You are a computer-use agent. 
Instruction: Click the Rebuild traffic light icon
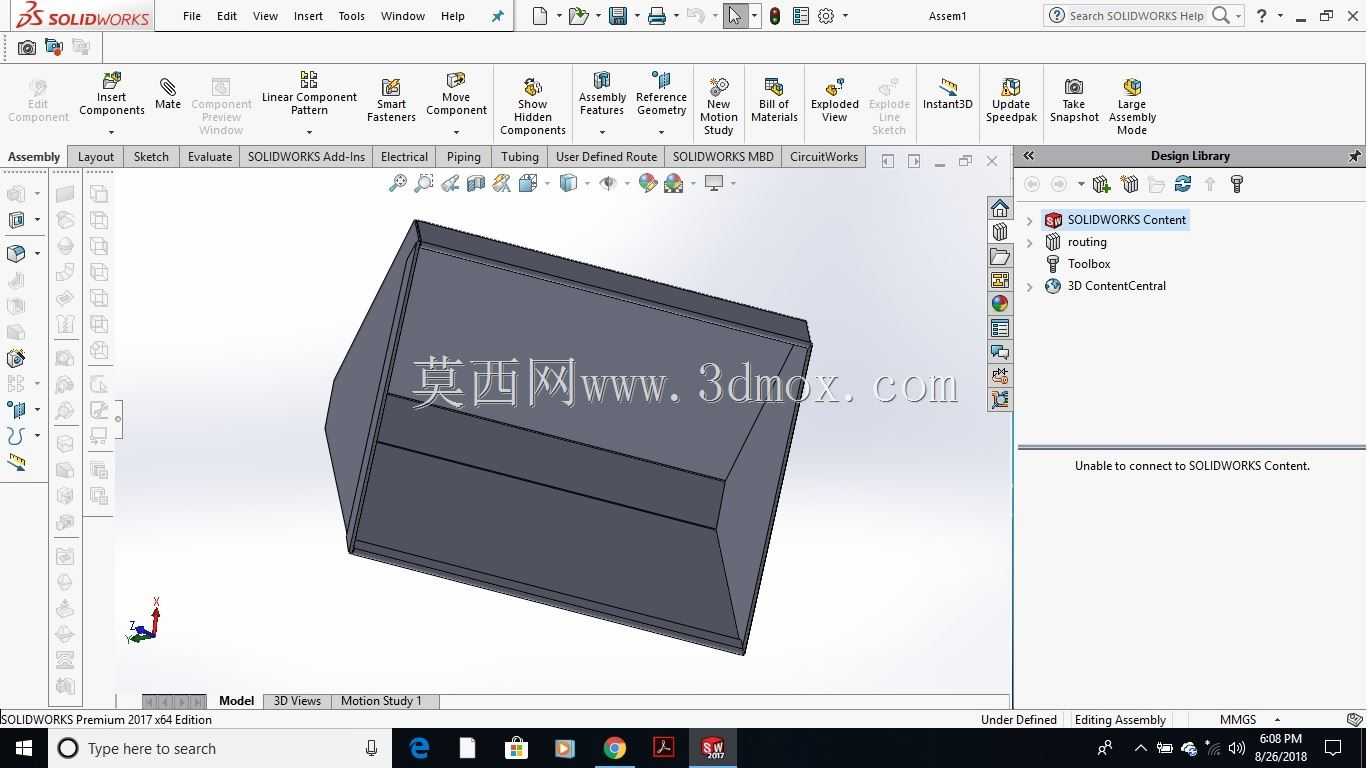pos(775,16)
